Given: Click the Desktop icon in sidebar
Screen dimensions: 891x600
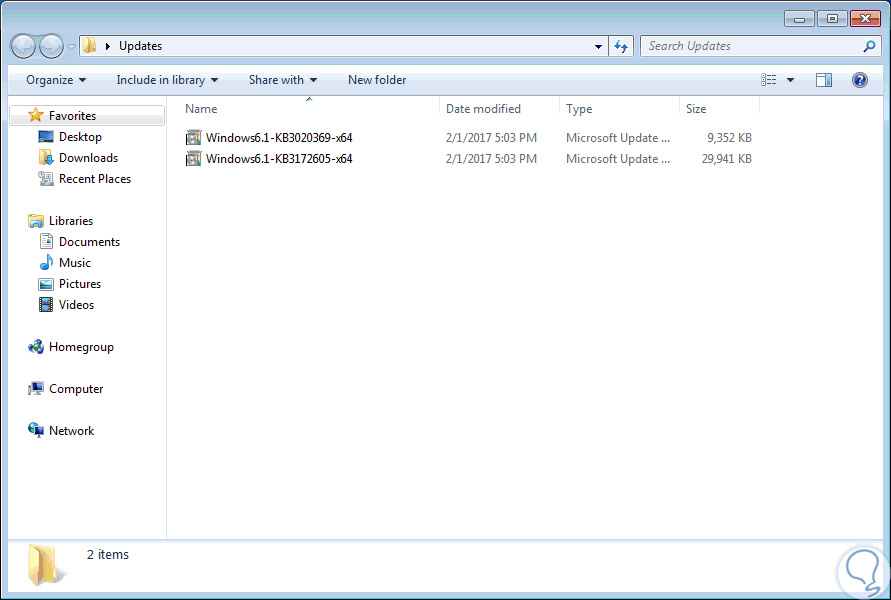Looking at the screenshot, I should coord(45,136).
